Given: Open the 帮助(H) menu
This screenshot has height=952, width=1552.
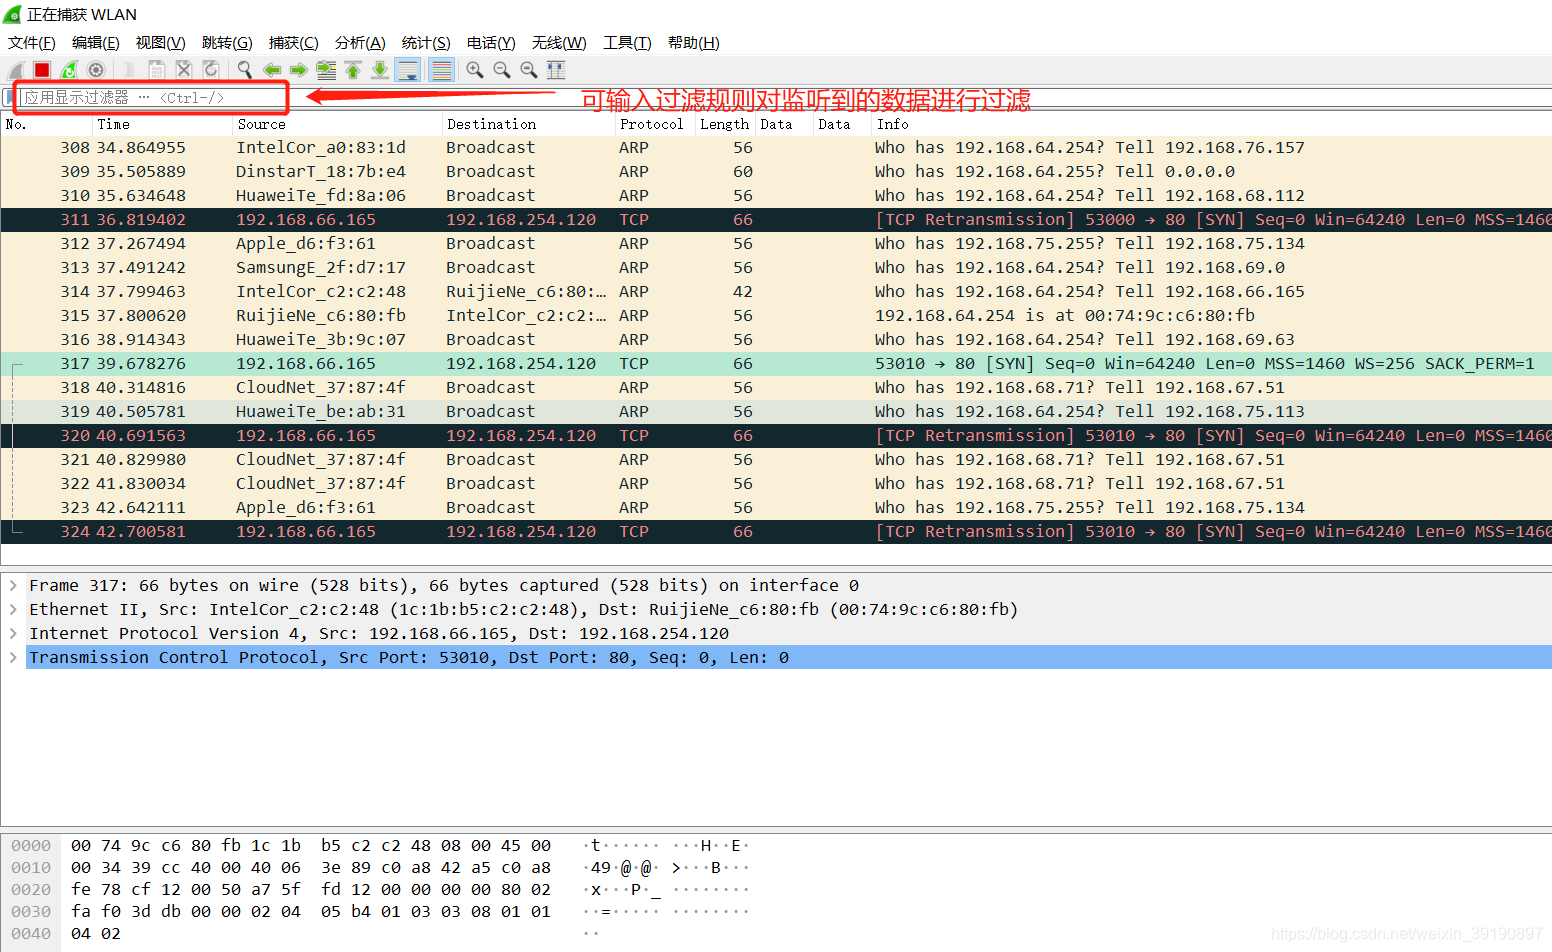Looking at the screenshot, I should 694,43.
